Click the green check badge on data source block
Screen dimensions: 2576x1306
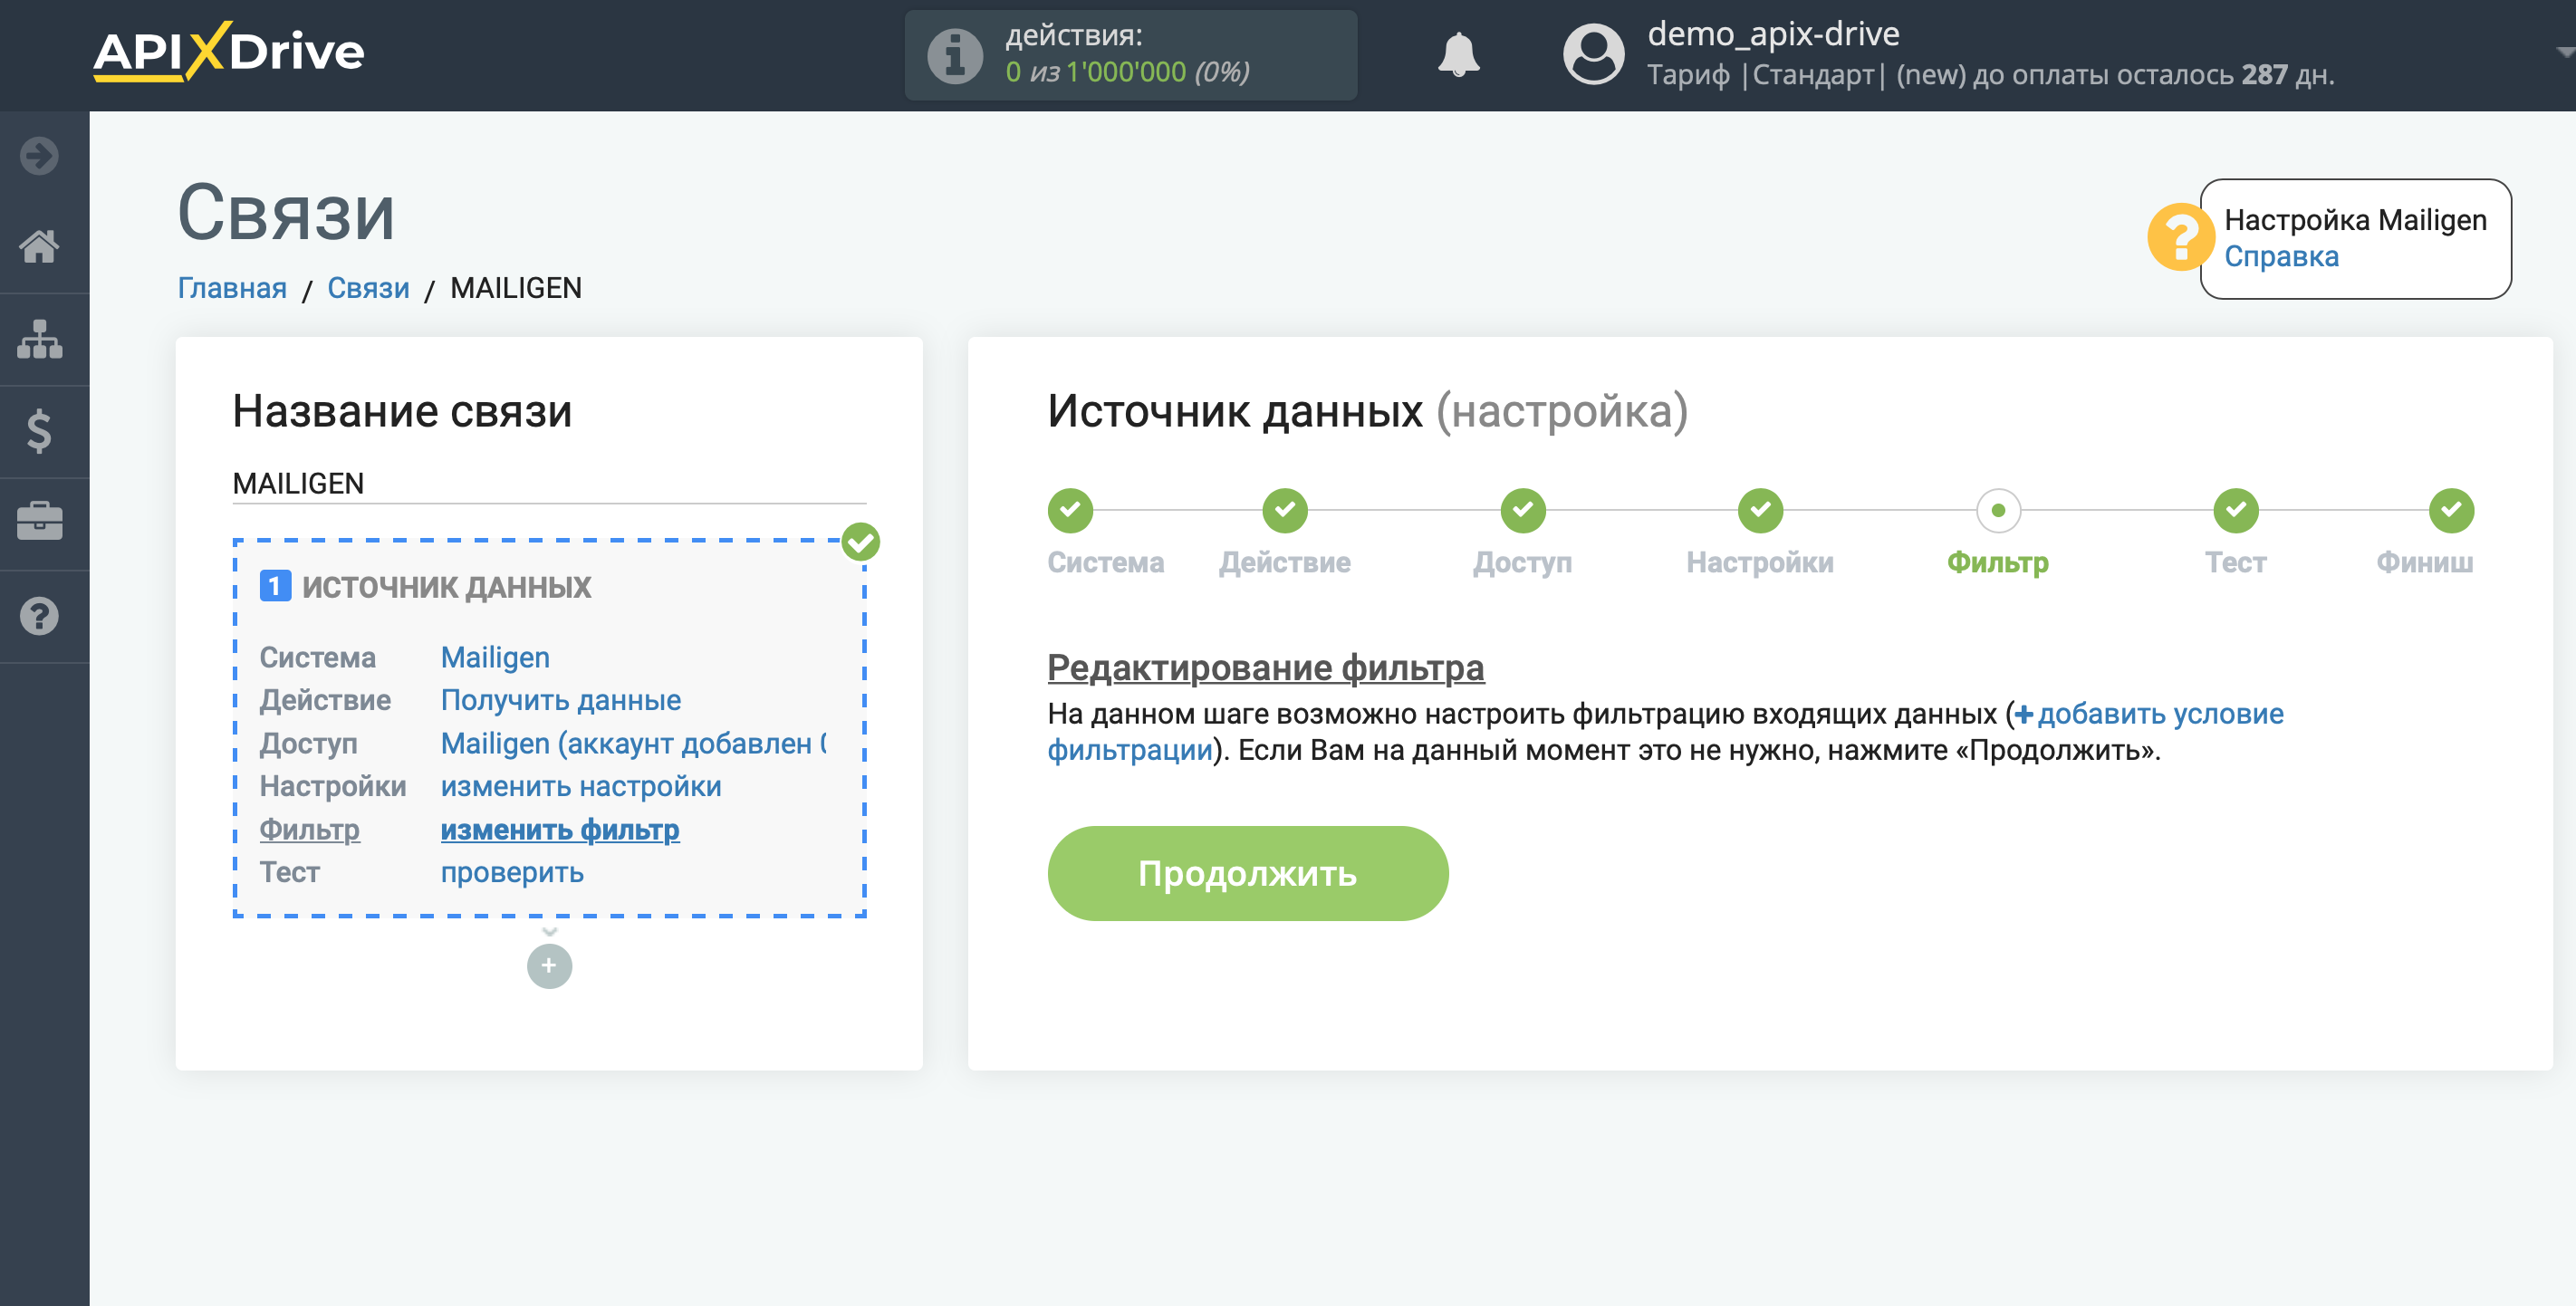pos(860,542)
